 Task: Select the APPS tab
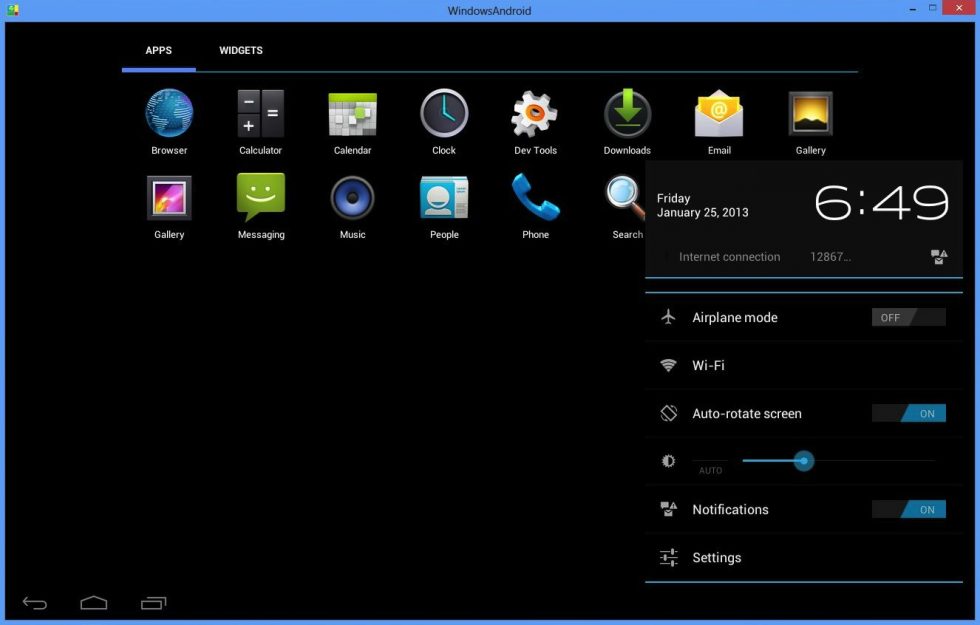(x=158, y=50)
